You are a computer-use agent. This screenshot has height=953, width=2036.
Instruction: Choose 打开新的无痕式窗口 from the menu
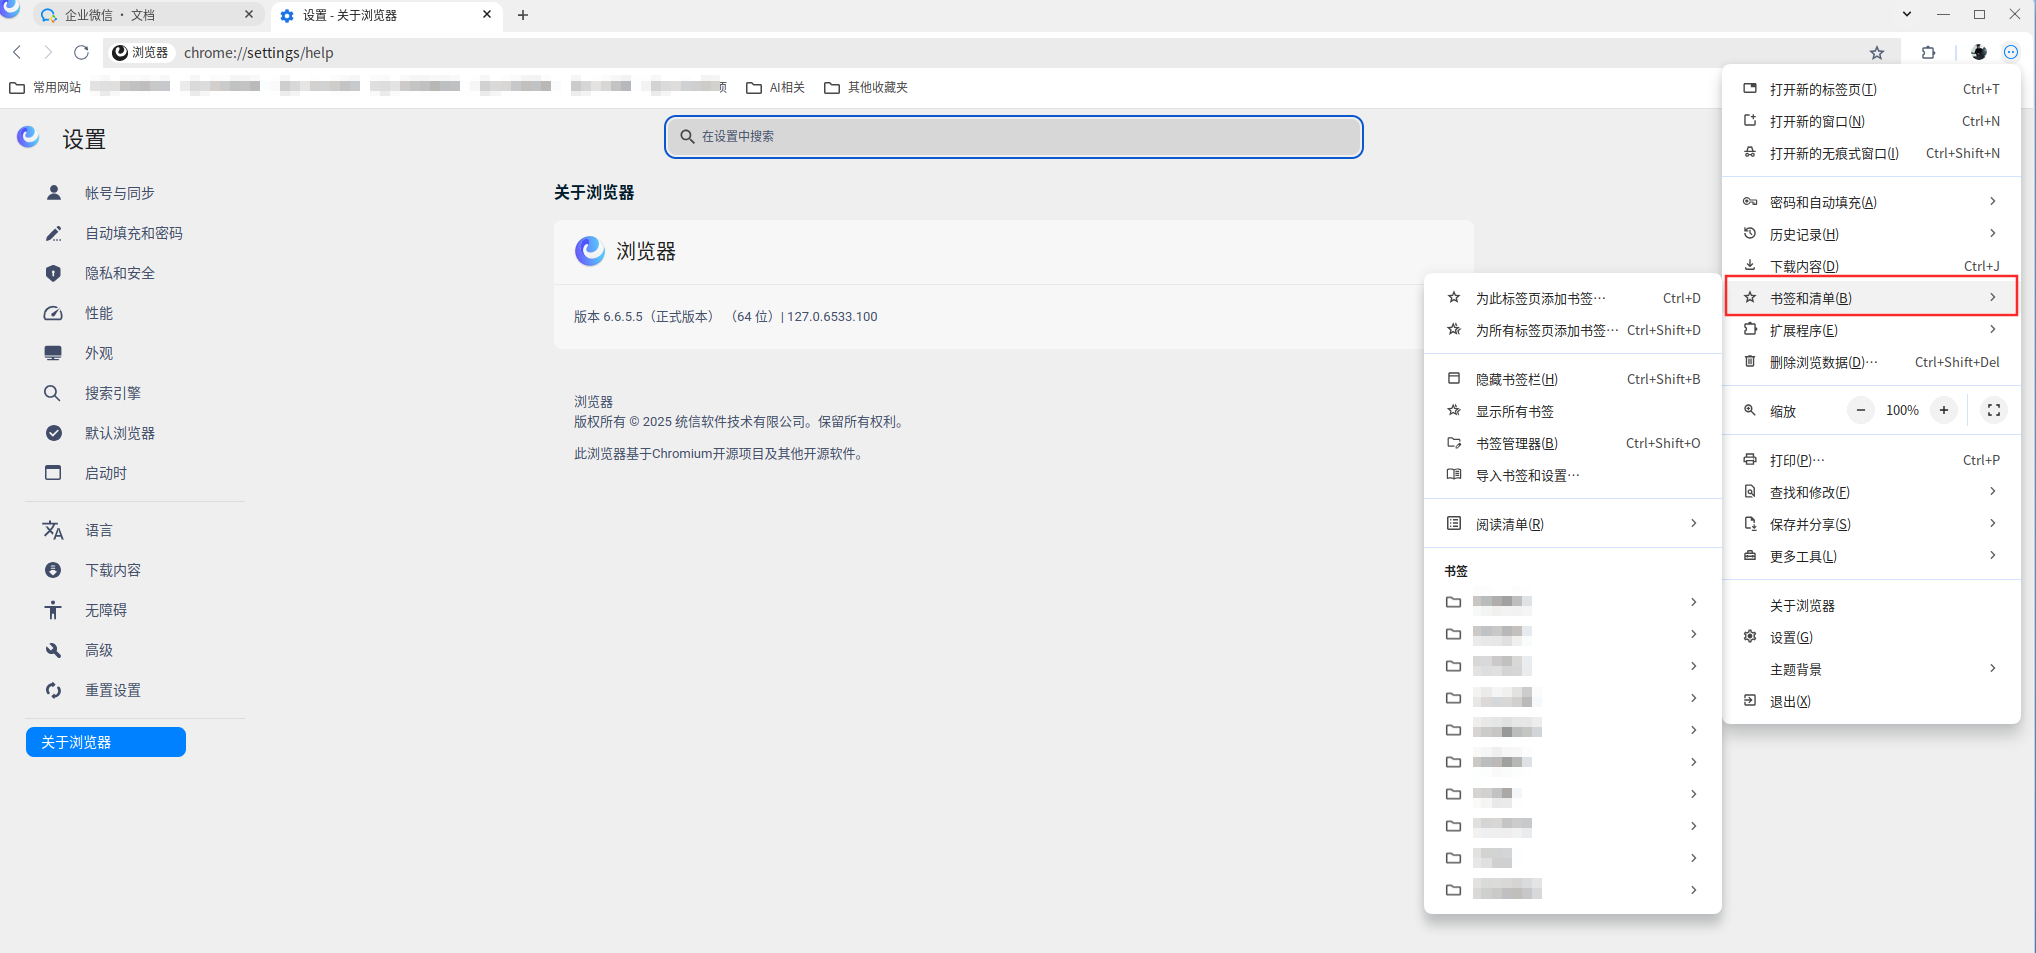[x=1871, y=153]
